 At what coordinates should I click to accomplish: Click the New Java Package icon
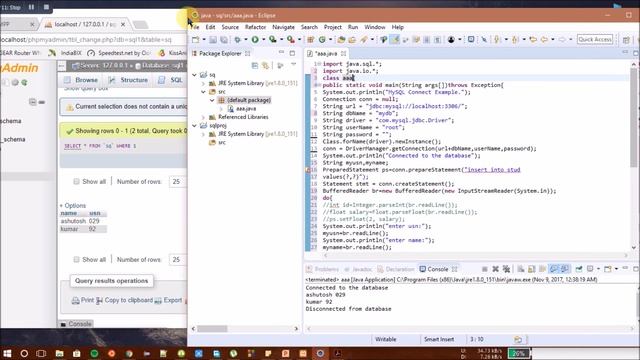click(311, 40)
